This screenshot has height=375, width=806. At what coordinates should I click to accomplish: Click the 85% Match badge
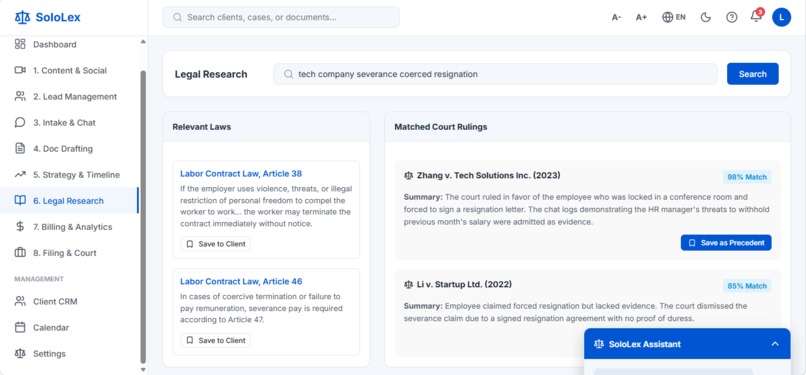(747, 286)
